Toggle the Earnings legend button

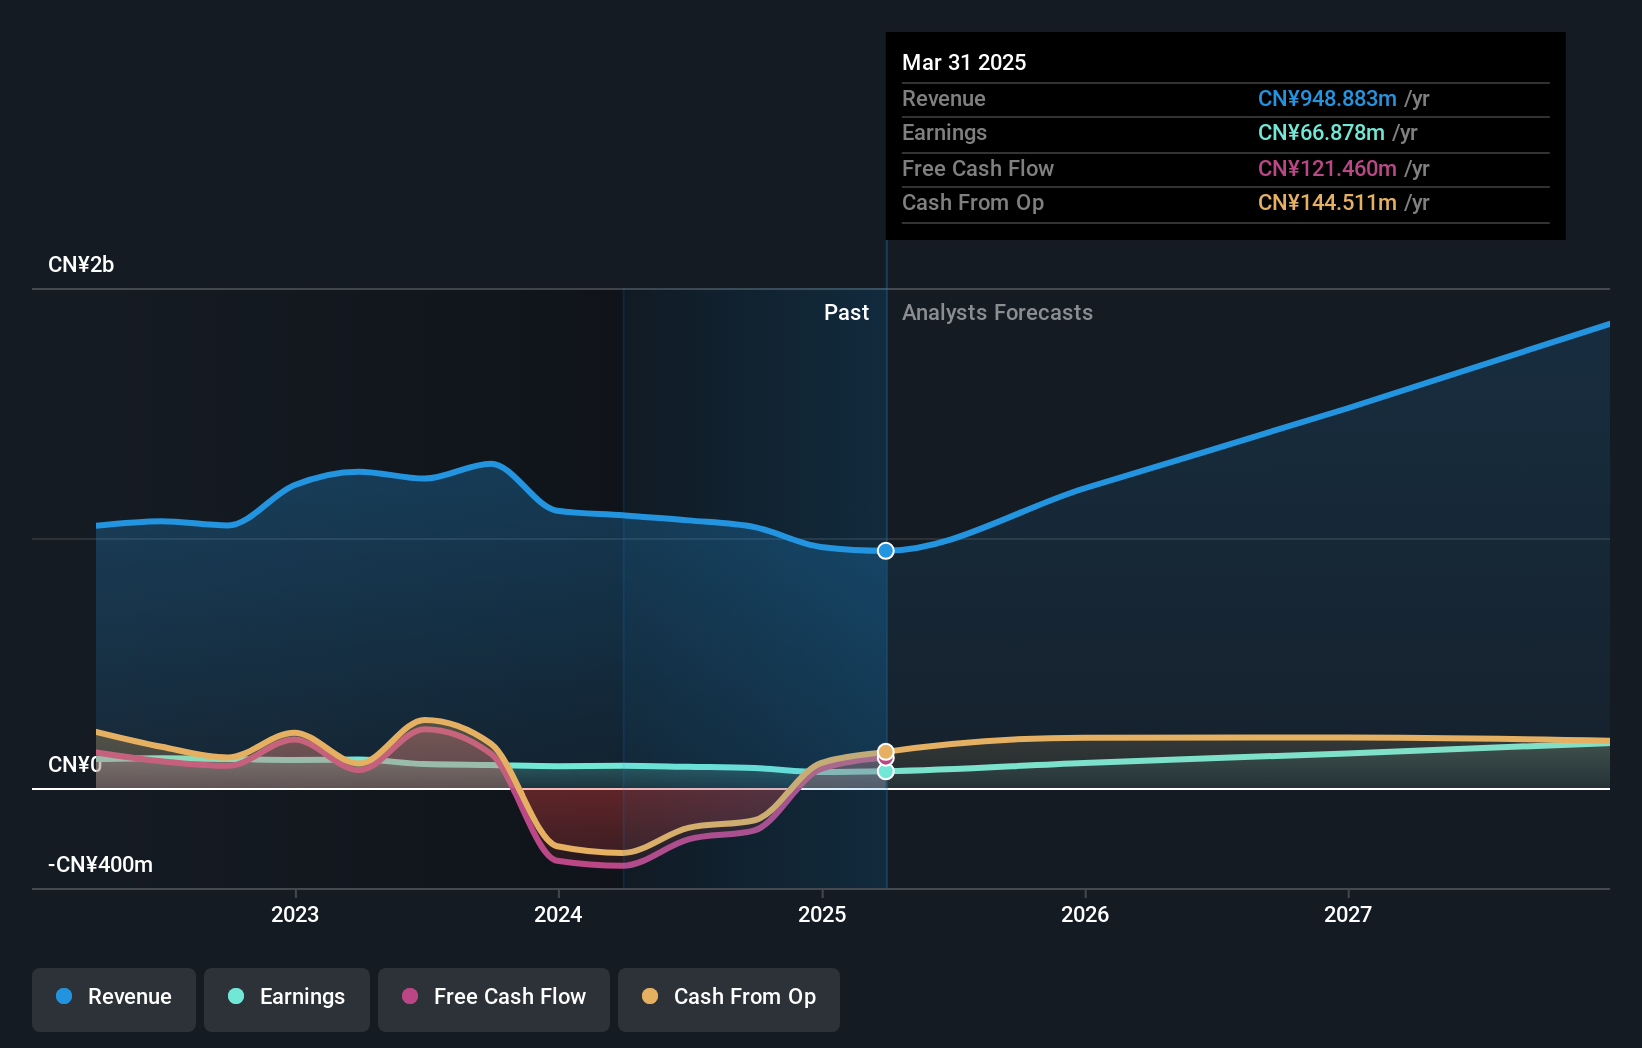point(287,999)
